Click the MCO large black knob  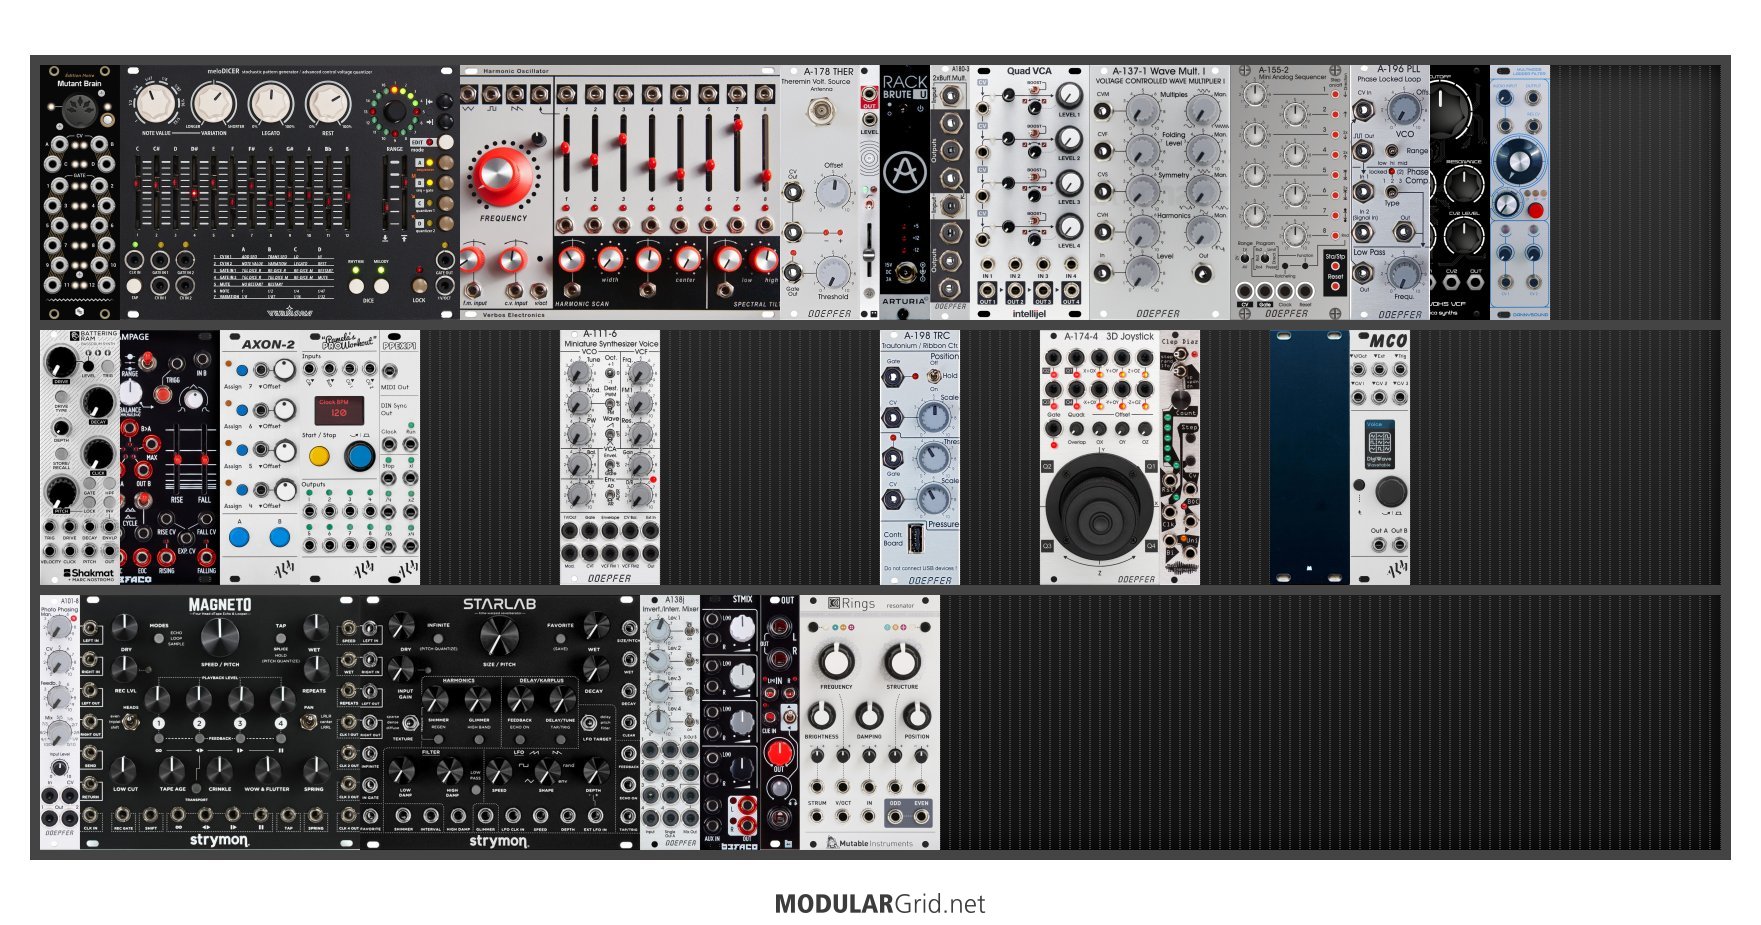pyautogui.click(x=1390, y=491)
